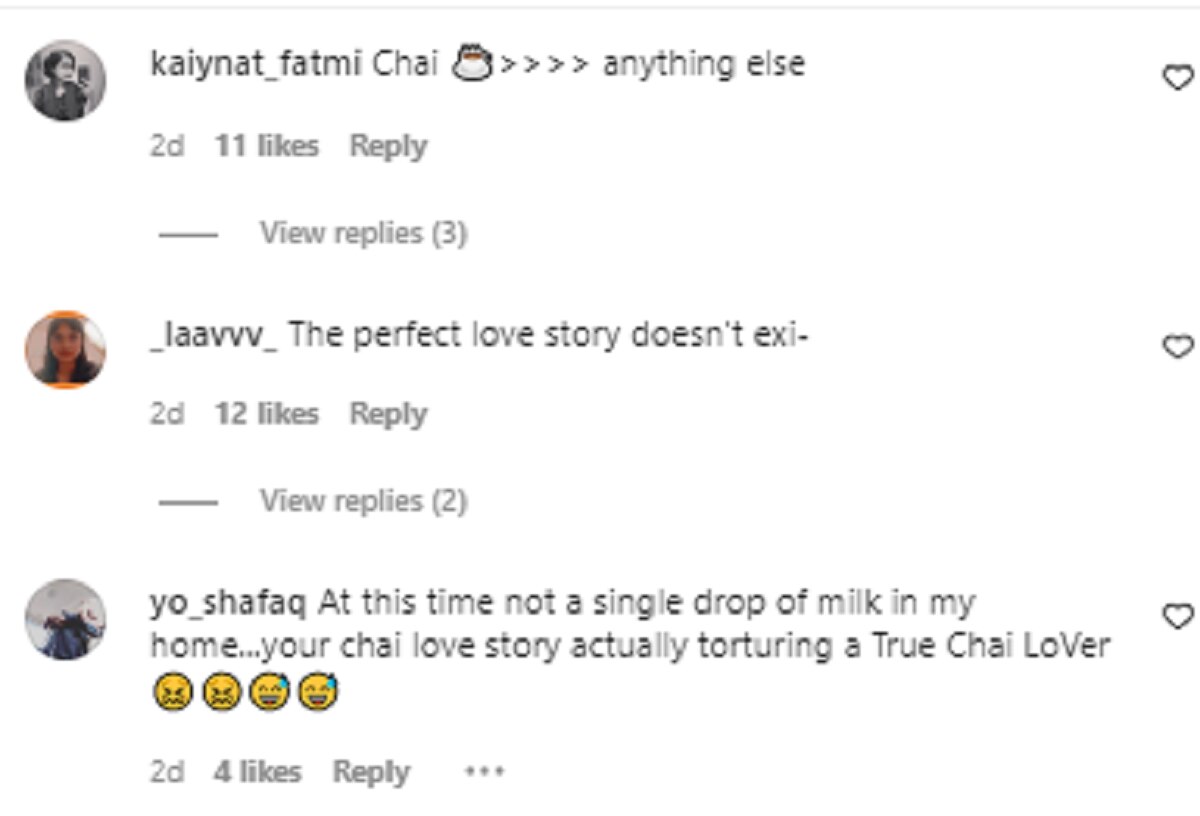Reply to kaiynat_fatmi's comment

coord(388,146)
